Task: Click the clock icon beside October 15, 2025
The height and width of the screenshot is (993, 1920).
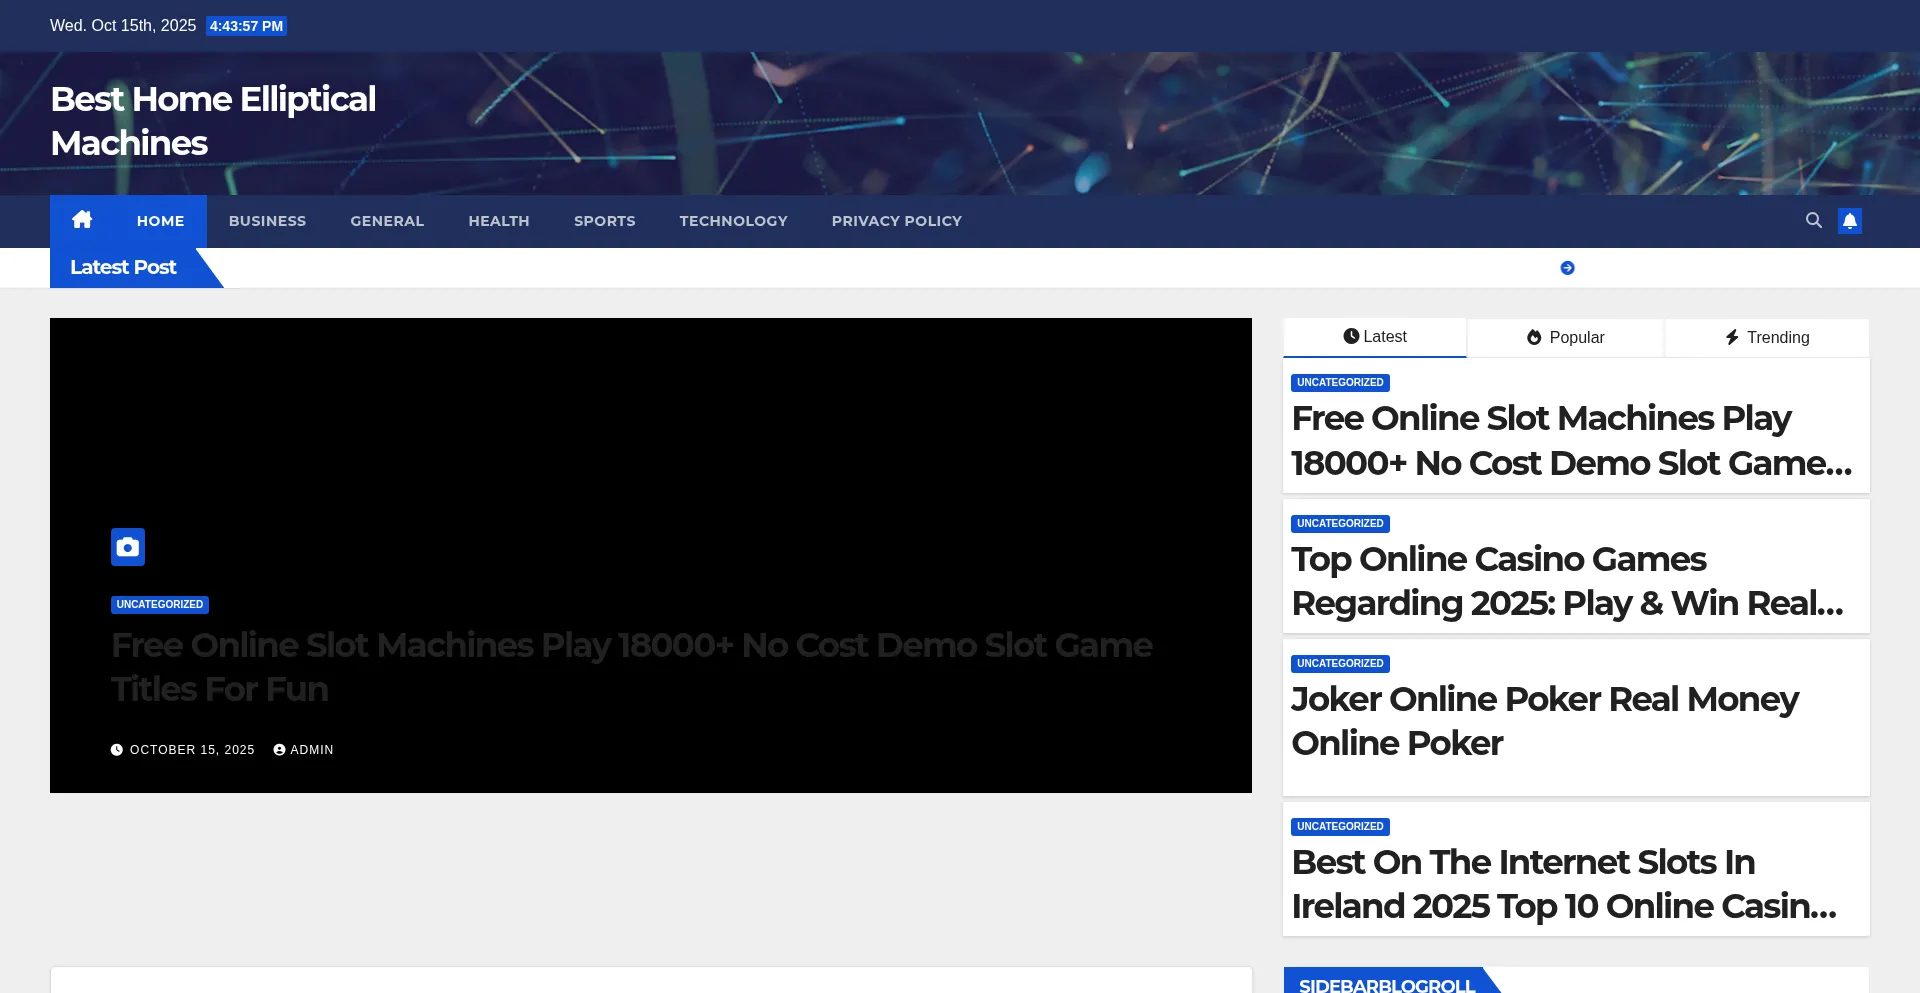Action: pos(117,750)
